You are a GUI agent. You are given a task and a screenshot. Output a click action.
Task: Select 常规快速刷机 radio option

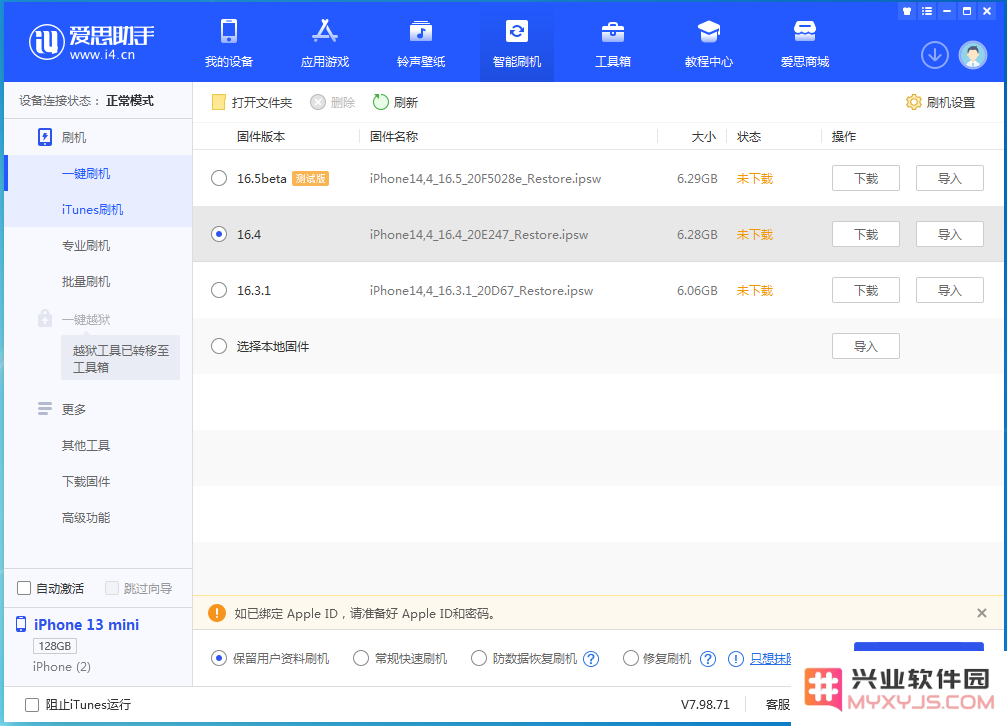coord(361,658)
